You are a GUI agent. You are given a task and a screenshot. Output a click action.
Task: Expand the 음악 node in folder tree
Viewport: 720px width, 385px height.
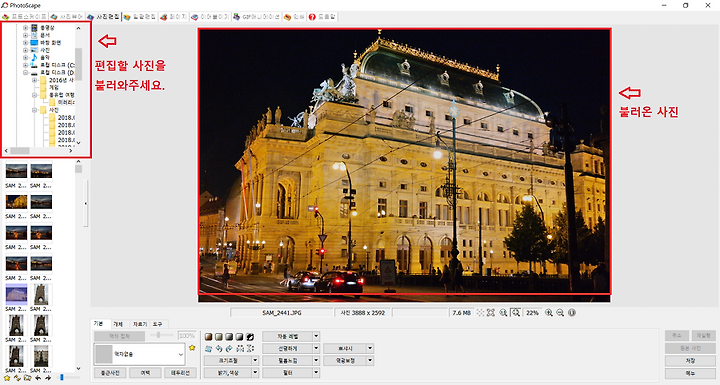tap(26, 57)
